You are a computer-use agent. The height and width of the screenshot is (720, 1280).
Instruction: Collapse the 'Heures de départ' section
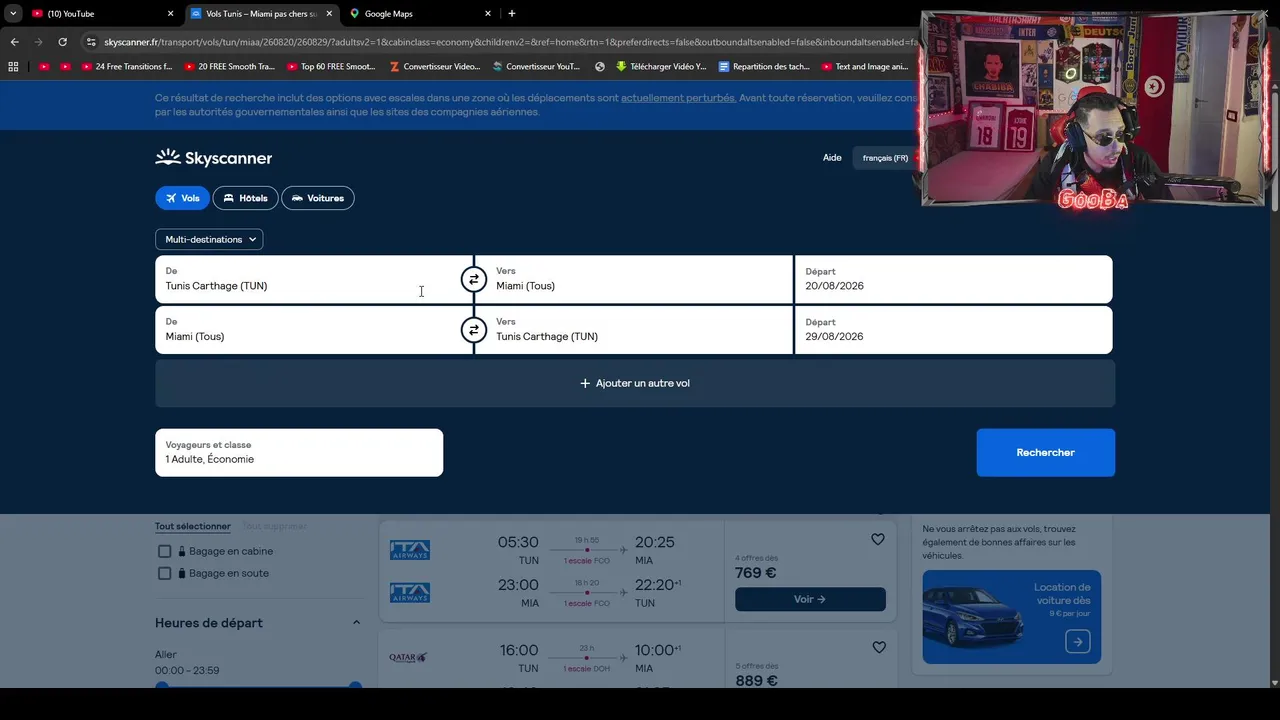tap(356, 623)
